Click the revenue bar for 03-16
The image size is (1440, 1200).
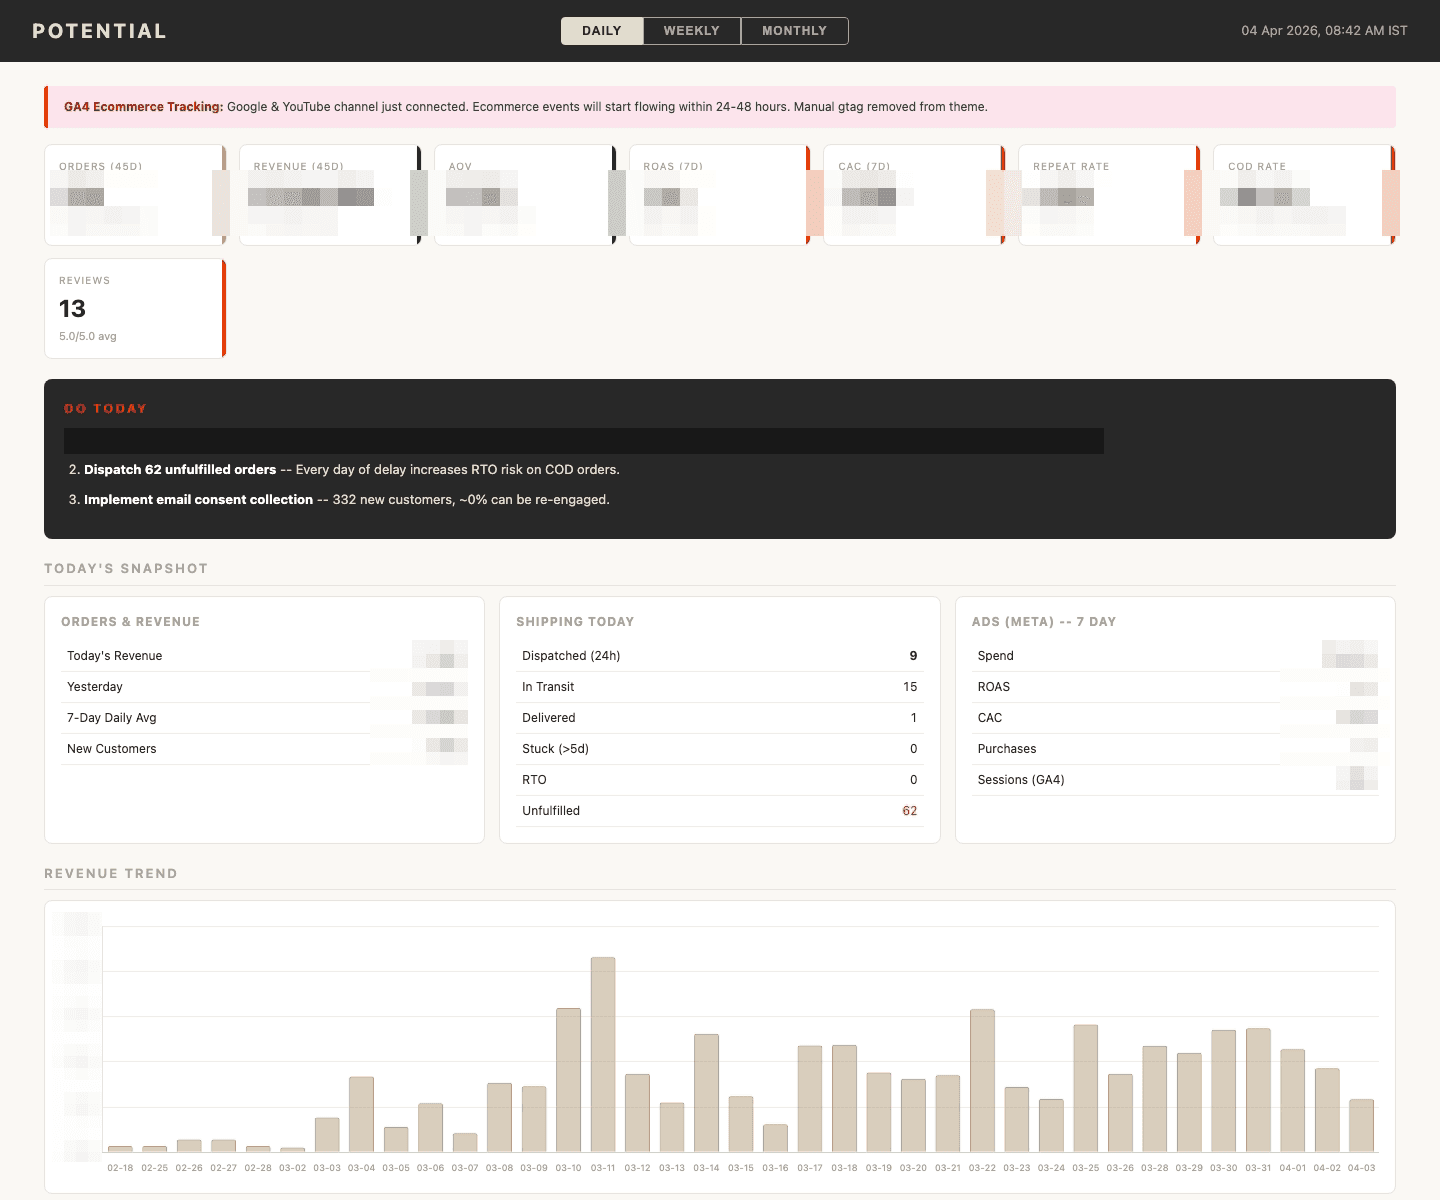pos(775,1139)
